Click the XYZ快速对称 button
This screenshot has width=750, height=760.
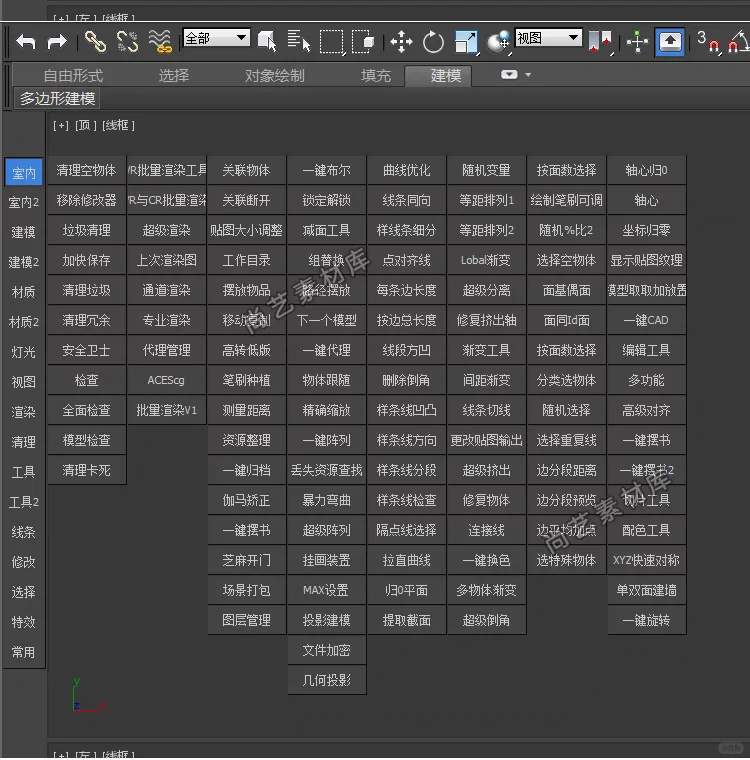647,560
